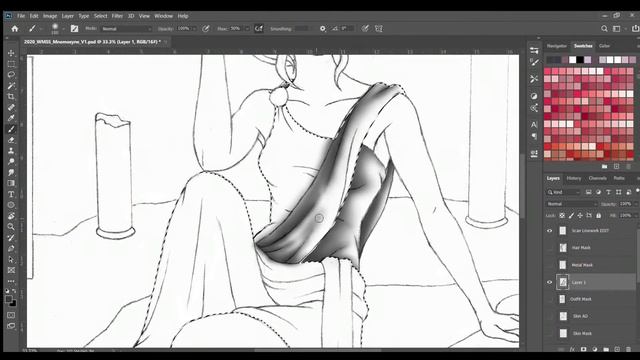This screenshot has width=640, height=360.
Task: Select the Crop tool
Action: 11,97
